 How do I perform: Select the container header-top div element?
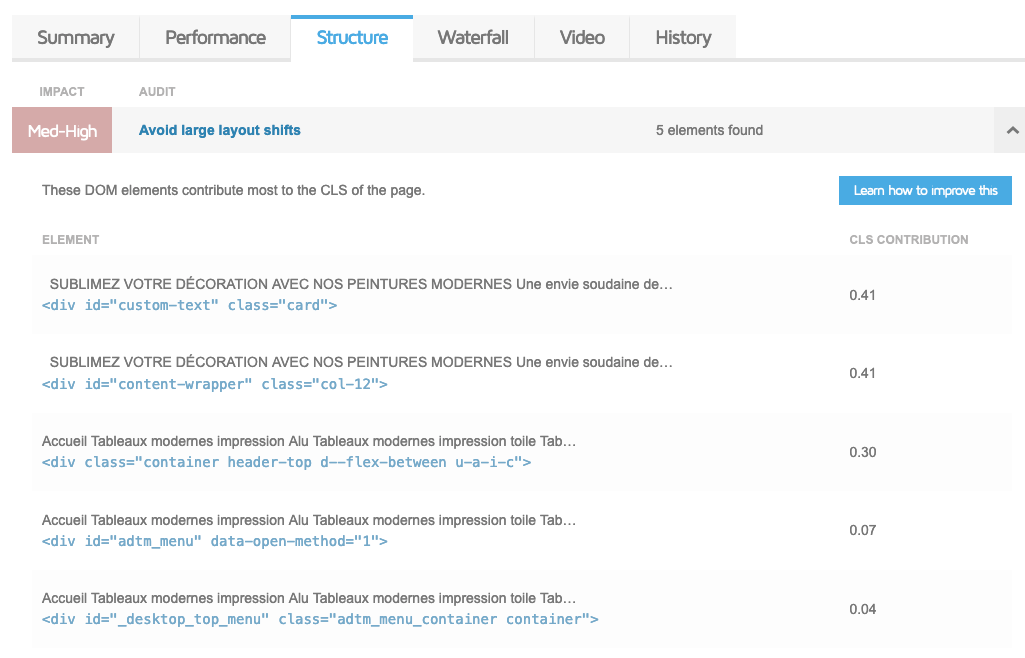pyautogui.click(x=286, y=462)
